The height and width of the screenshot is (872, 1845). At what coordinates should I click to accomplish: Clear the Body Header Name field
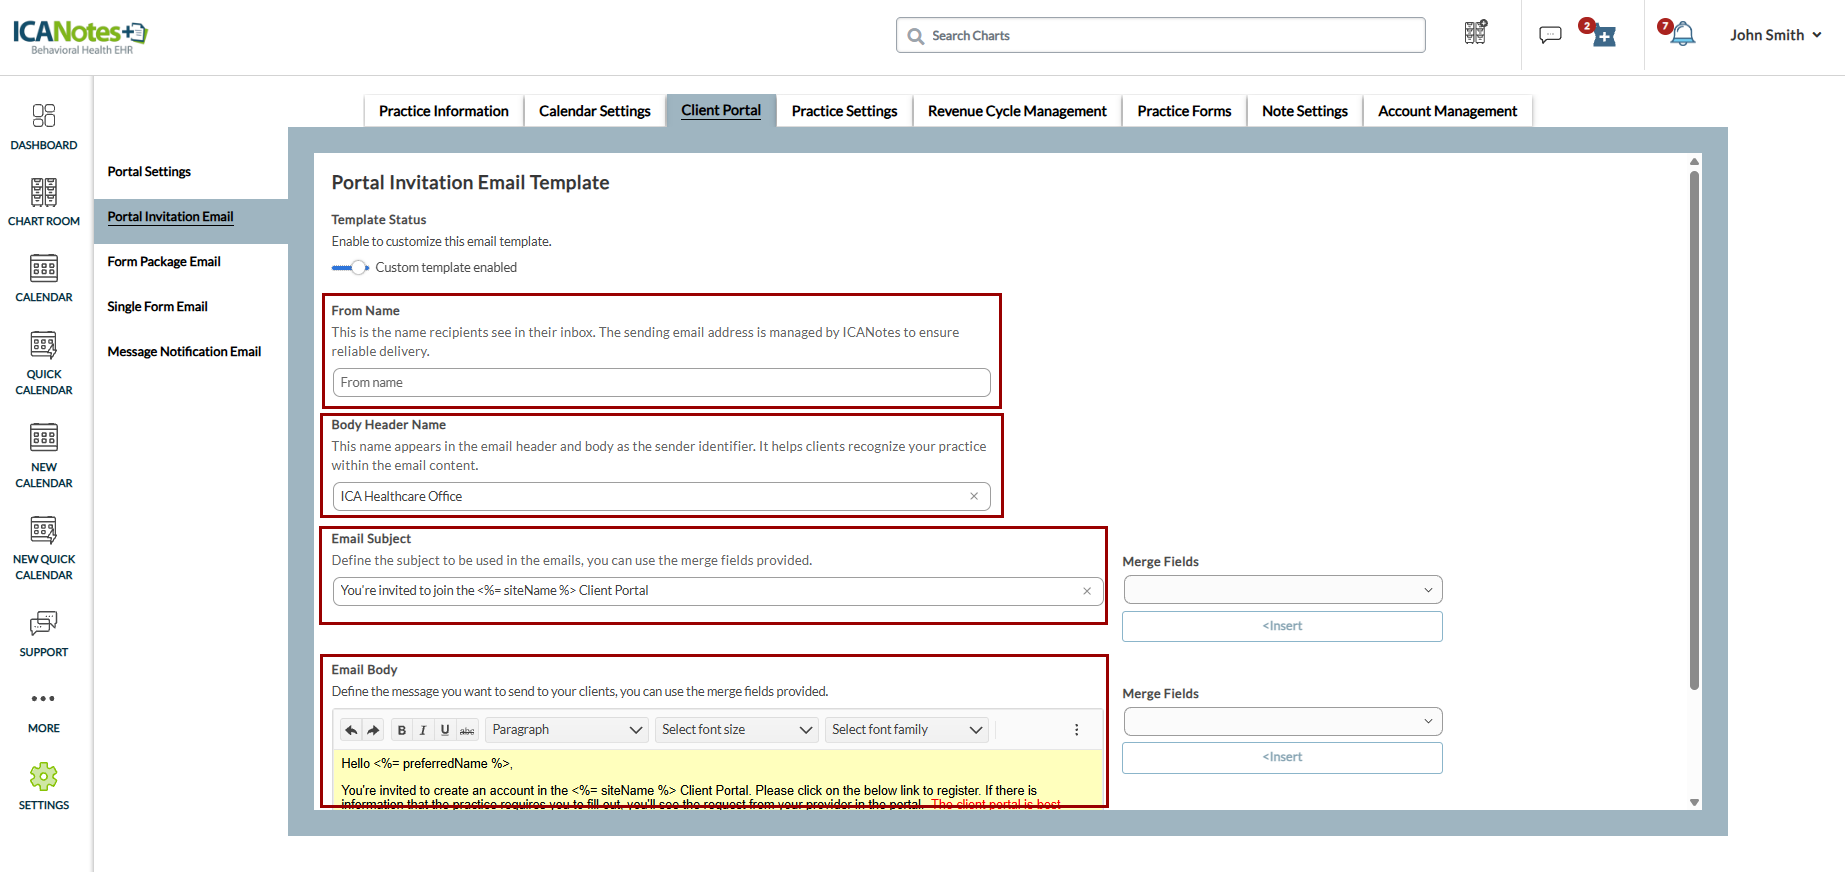coord(974,497)
